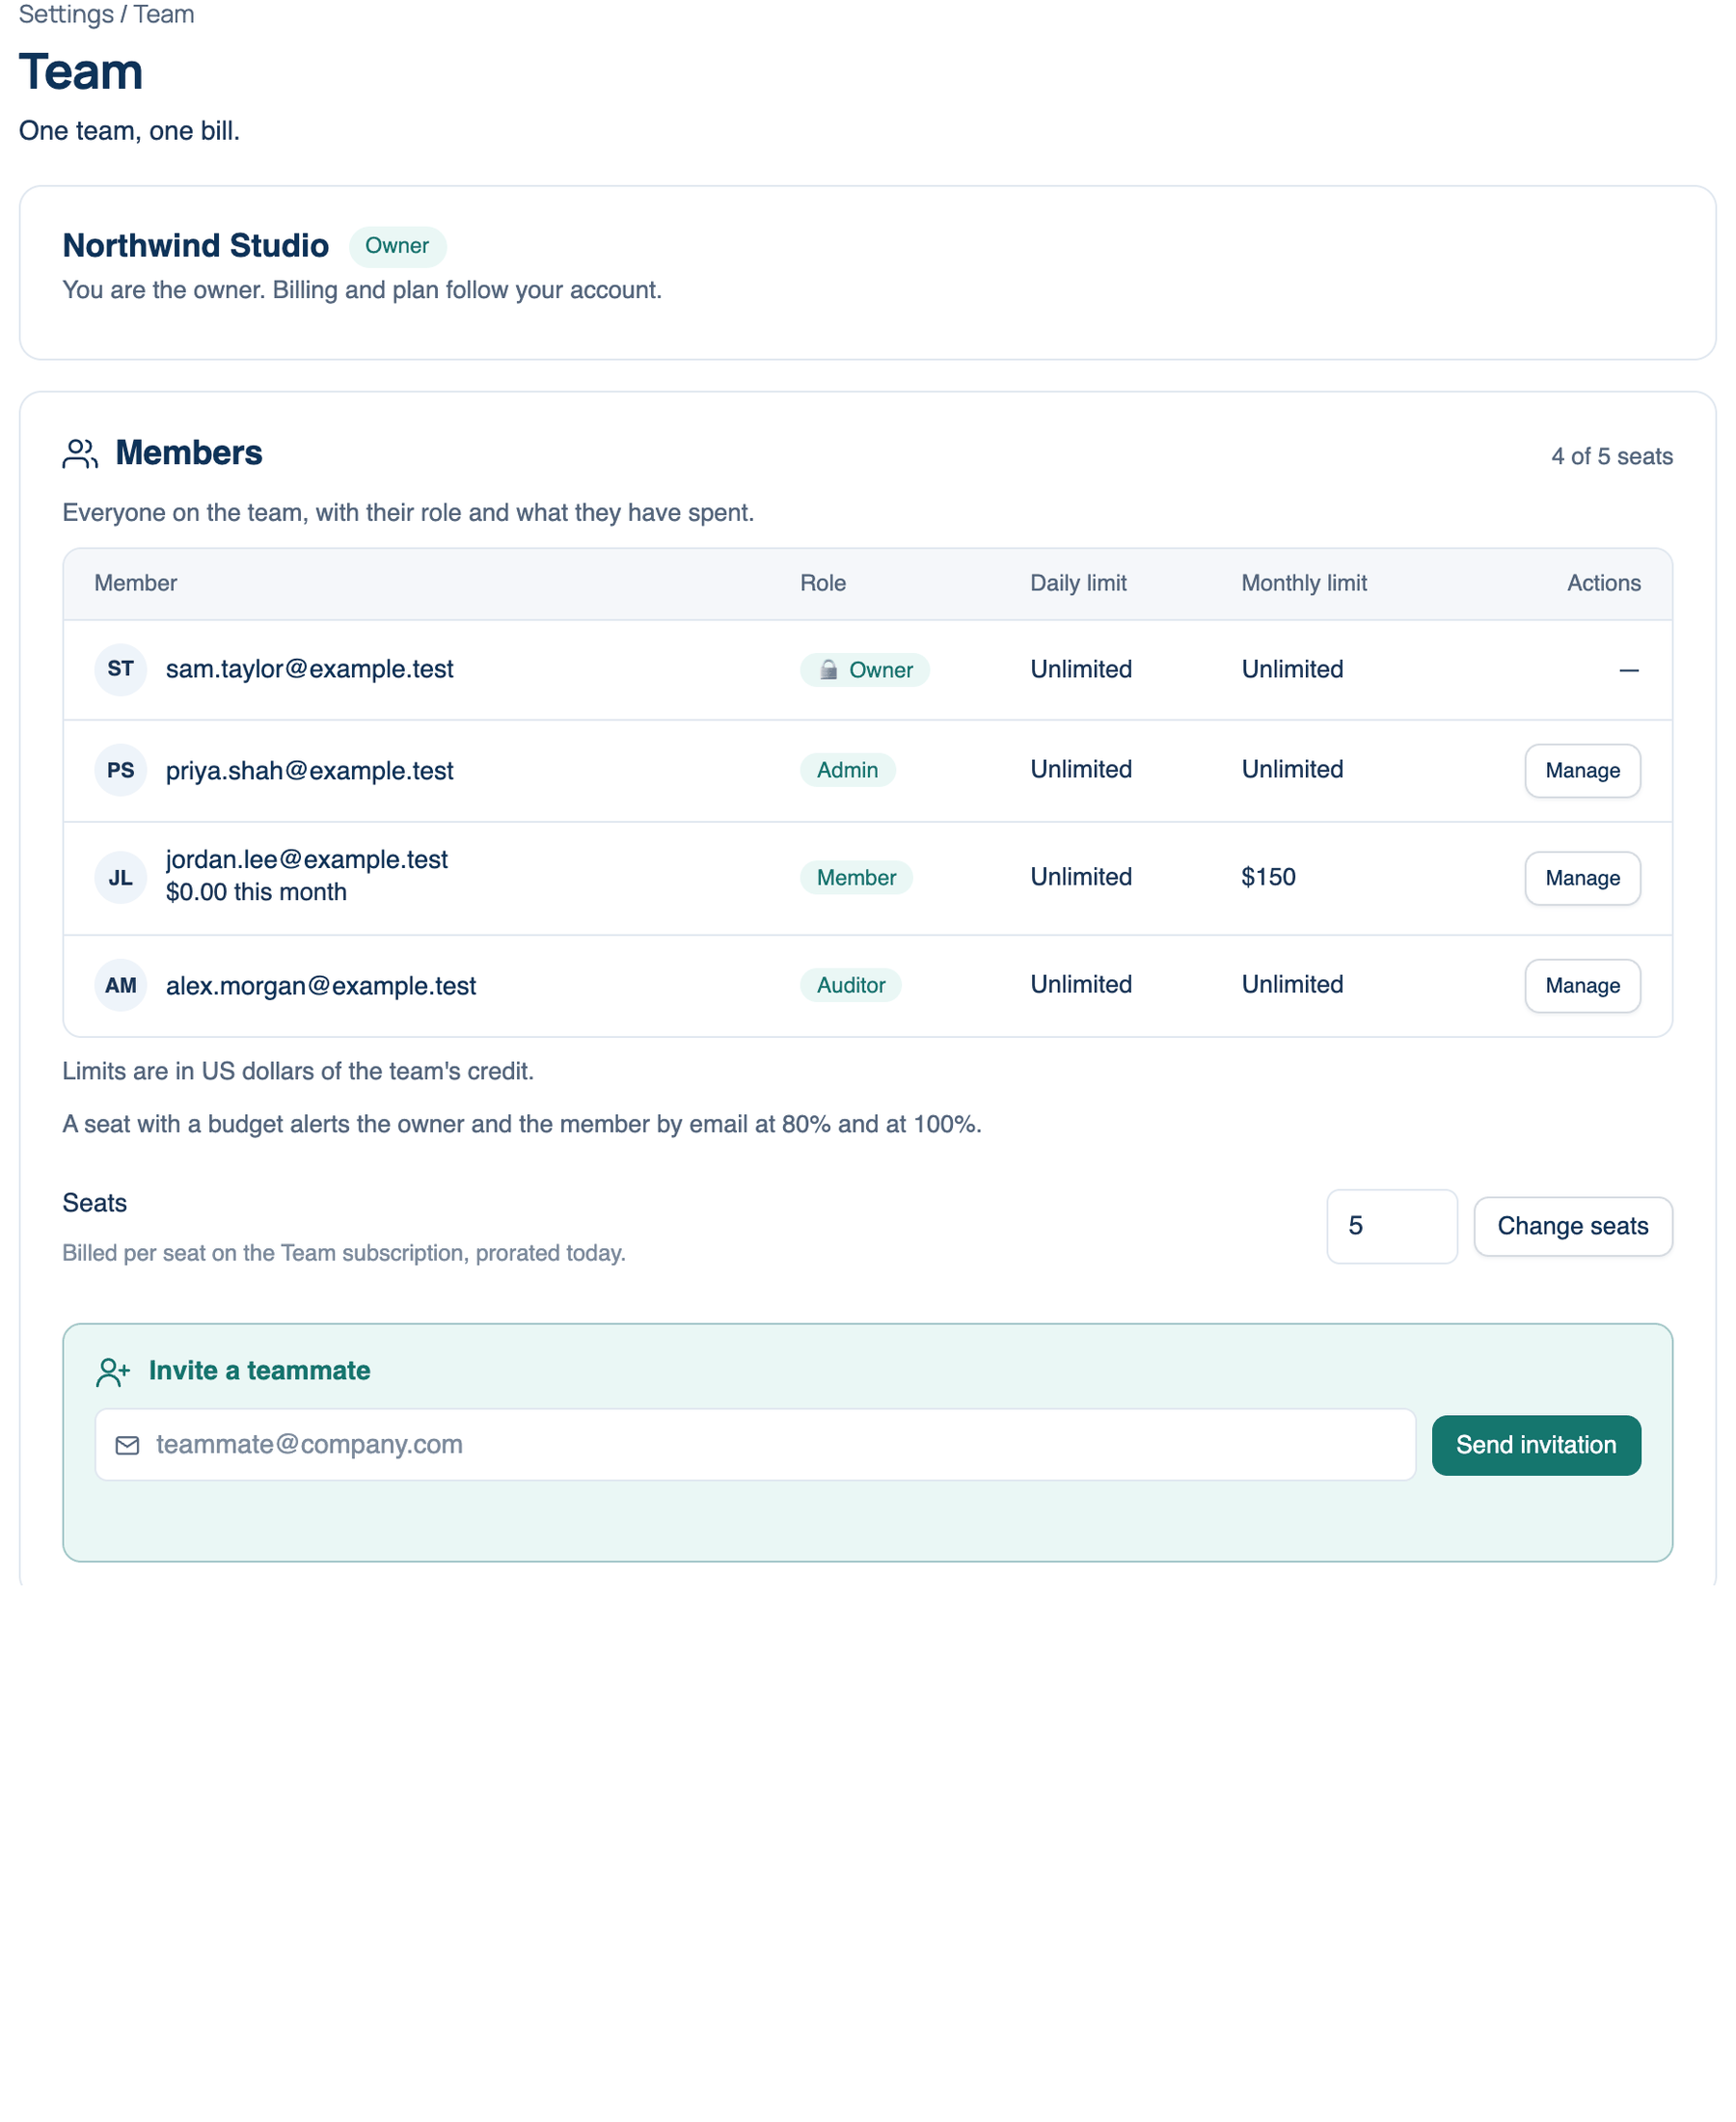The image size is (1736, 2122).
Task: Click the lock icon in Owner badge
Action: [x=828, y=670]
